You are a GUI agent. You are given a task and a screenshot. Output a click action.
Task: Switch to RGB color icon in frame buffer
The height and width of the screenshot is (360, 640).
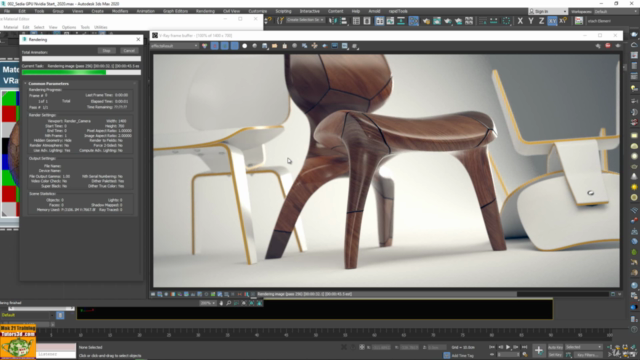(x=204, y=46)
